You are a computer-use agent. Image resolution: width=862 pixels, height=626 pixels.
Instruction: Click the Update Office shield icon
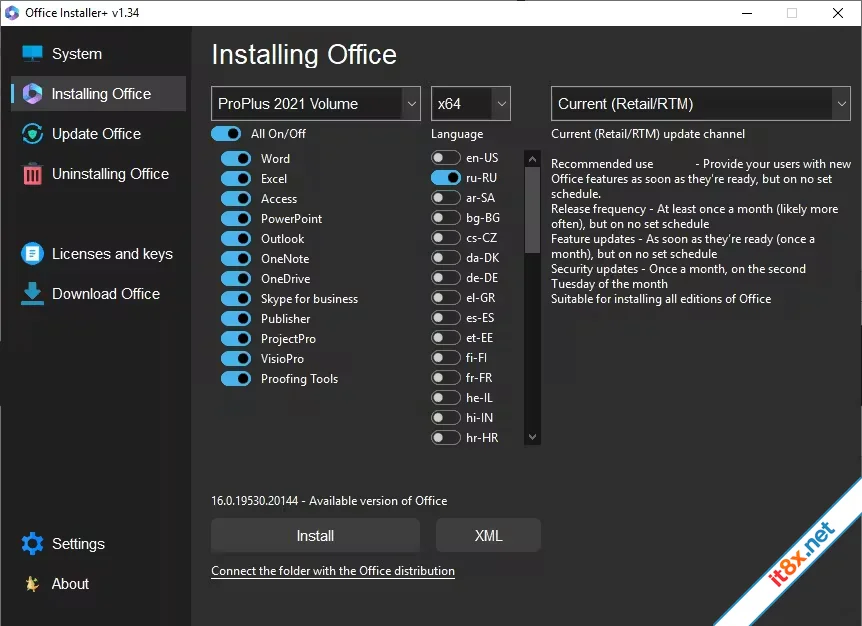click(32, 134)
